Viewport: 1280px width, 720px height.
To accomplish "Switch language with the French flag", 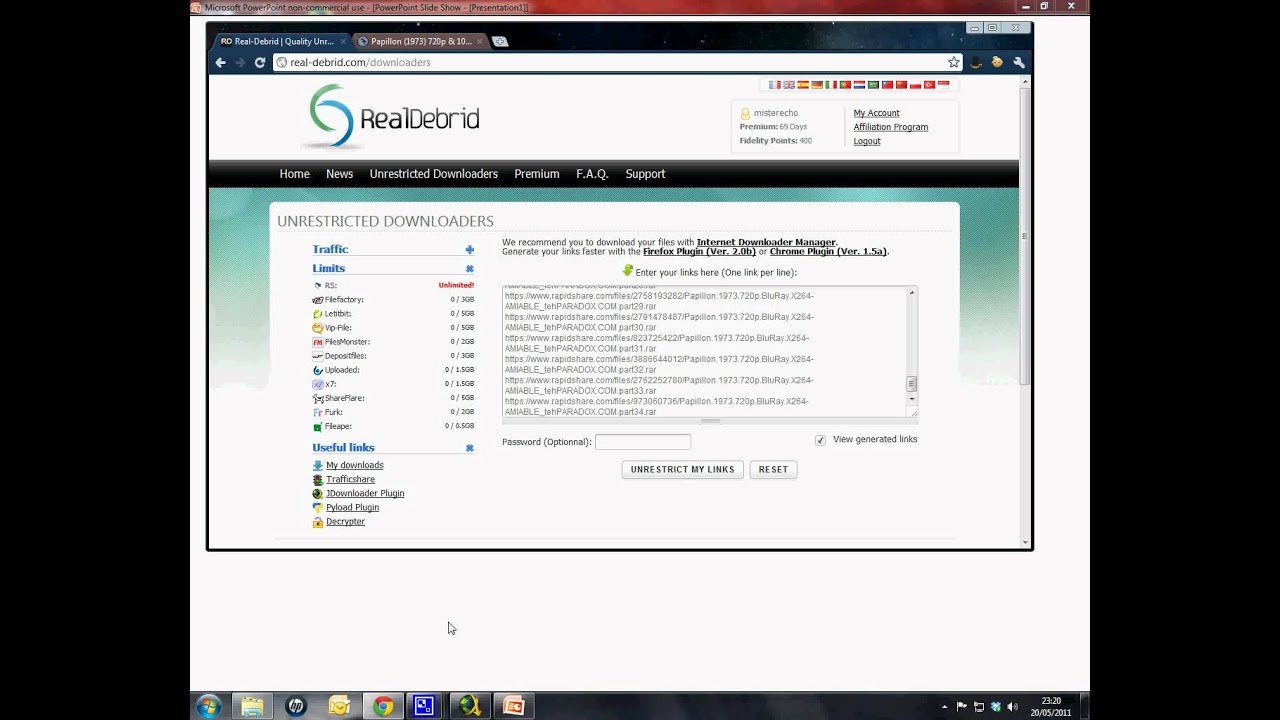I will click(x=774, y=85).
